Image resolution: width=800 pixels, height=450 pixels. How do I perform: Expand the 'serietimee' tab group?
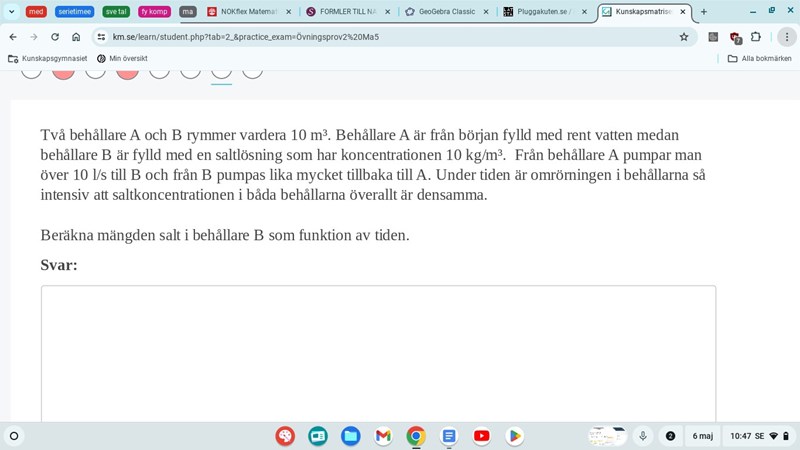coord(75,12)
